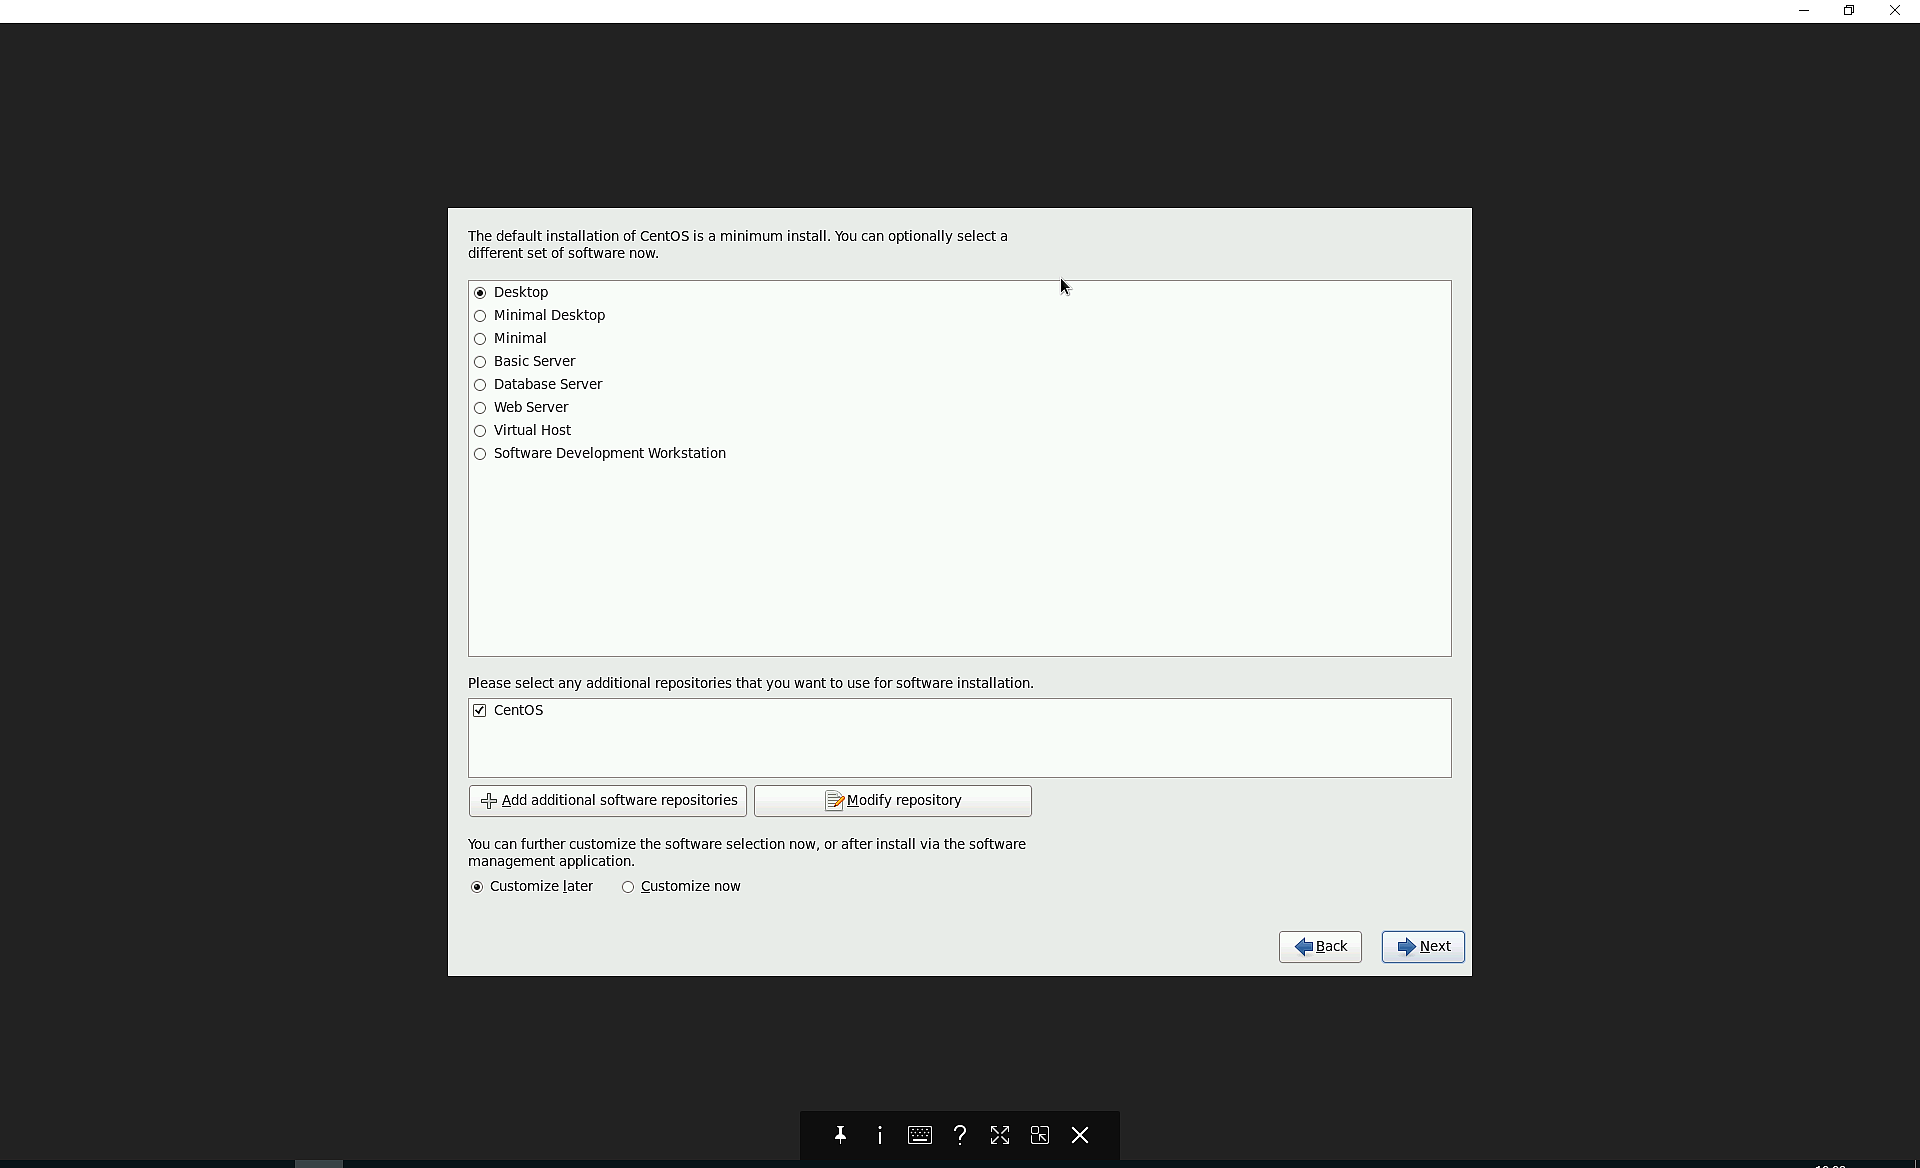This screenshot has width=1920, height=1168.
Task: Restore down the window from the title bar
Action: pyautogui.click(x=1849, y=11)
